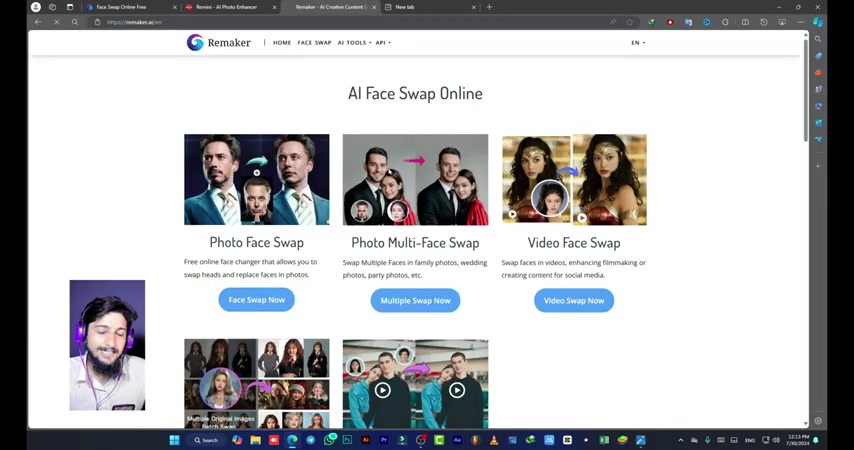The height and width of the screenshot is (450, 854).
Task: Switch to the New tab tab
Action: tap(428, 7)
